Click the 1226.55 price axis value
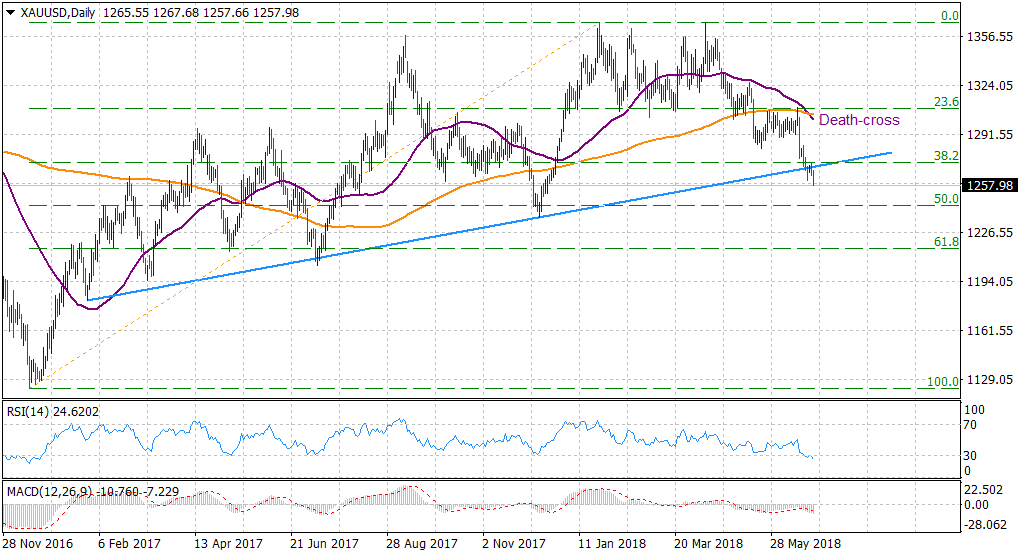 (x=987, y=233)
